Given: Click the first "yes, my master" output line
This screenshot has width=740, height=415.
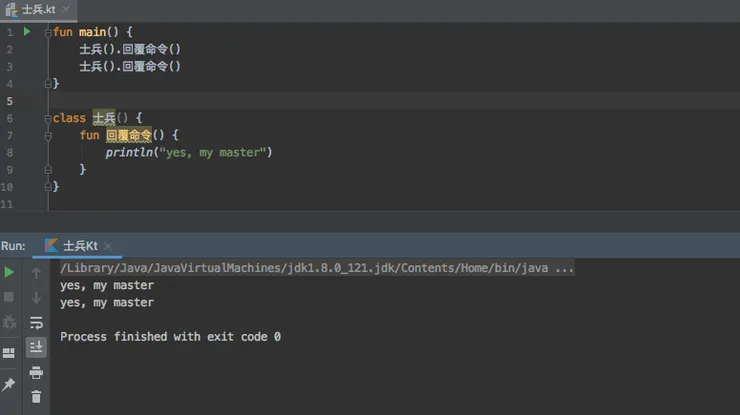Looking at the screenshot, I should [107, 285].
